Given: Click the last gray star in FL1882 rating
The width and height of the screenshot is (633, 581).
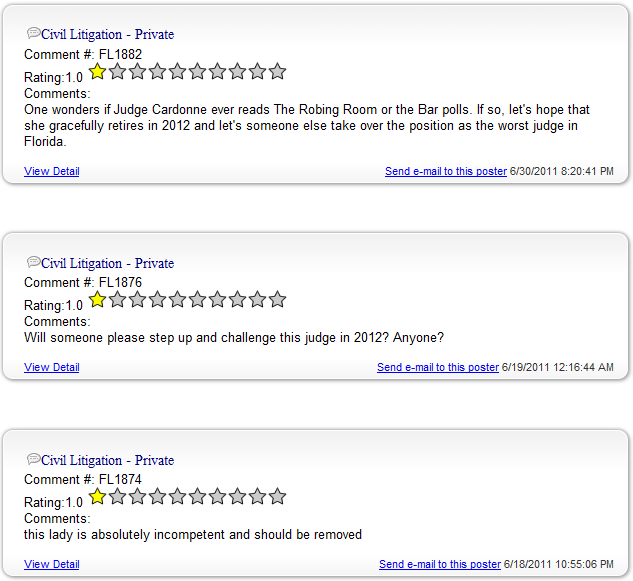Looking at the screenshot, I should (277, 71).
